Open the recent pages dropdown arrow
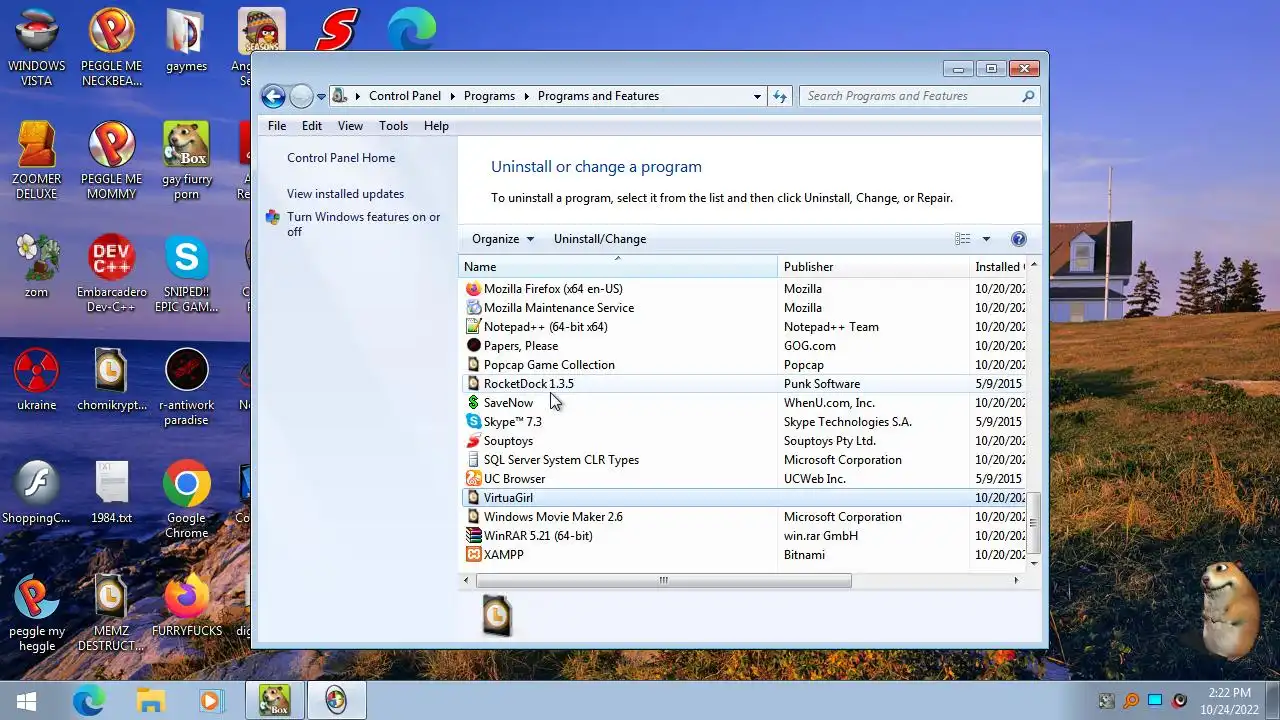The height and width of the screenshot is (720, 1280). coord(321,97)
